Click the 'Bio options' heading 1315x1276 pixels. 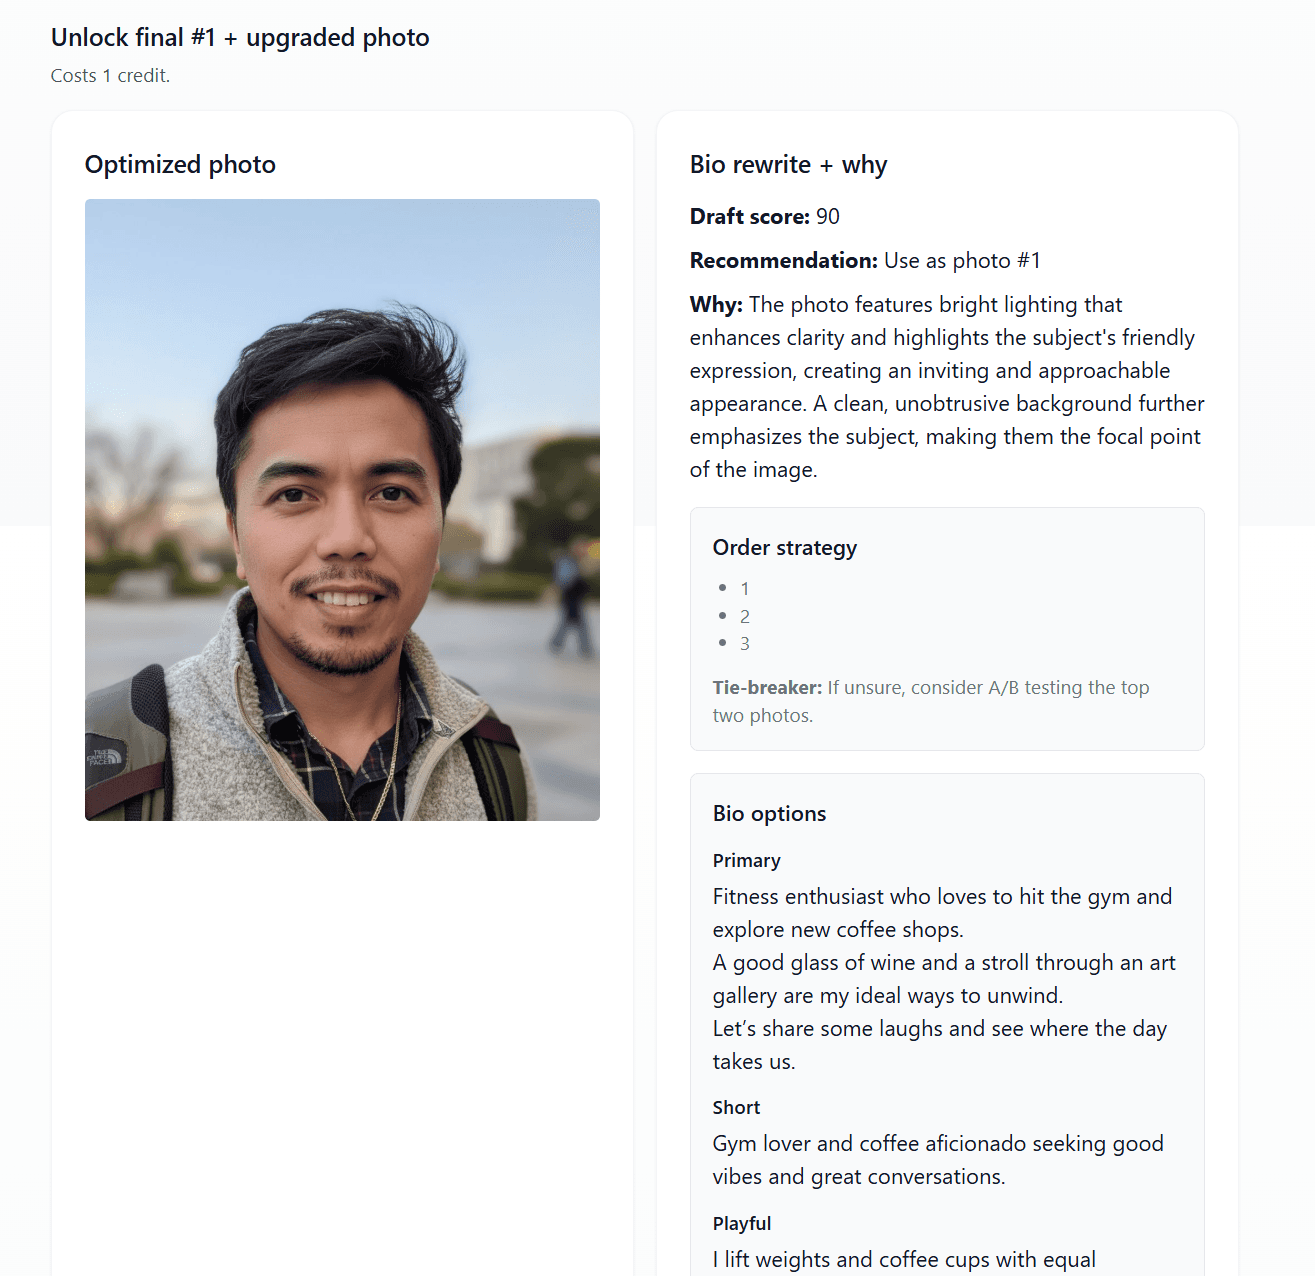[769, 814]
